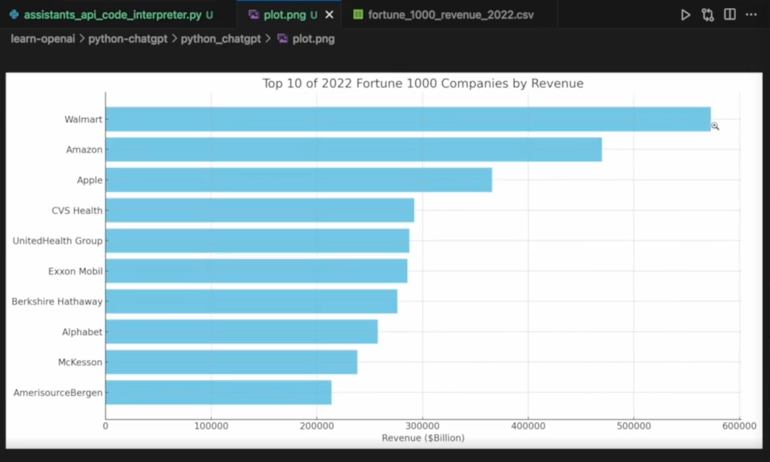Image resolution: width=770 pixels, height=462 pixels.
Task: Click the 500000 tick label
Action: point(633,426)
